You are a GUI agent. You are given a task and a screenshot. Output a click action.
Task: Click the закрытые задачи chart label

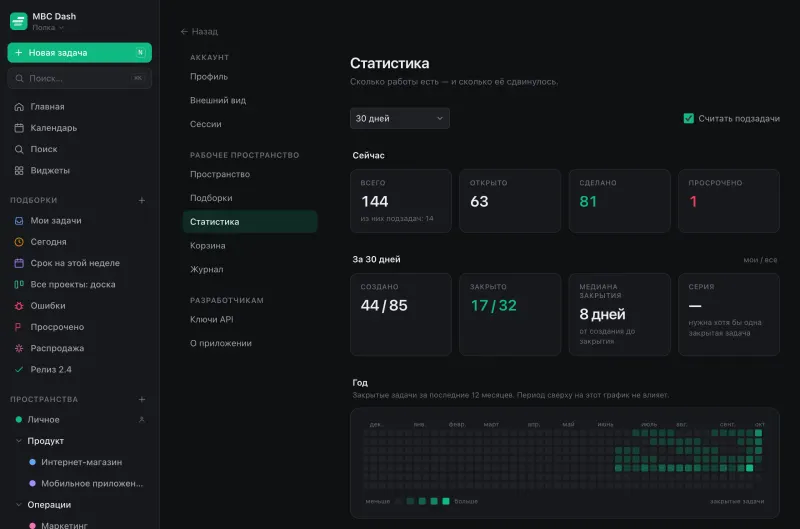tap(737, 501)
